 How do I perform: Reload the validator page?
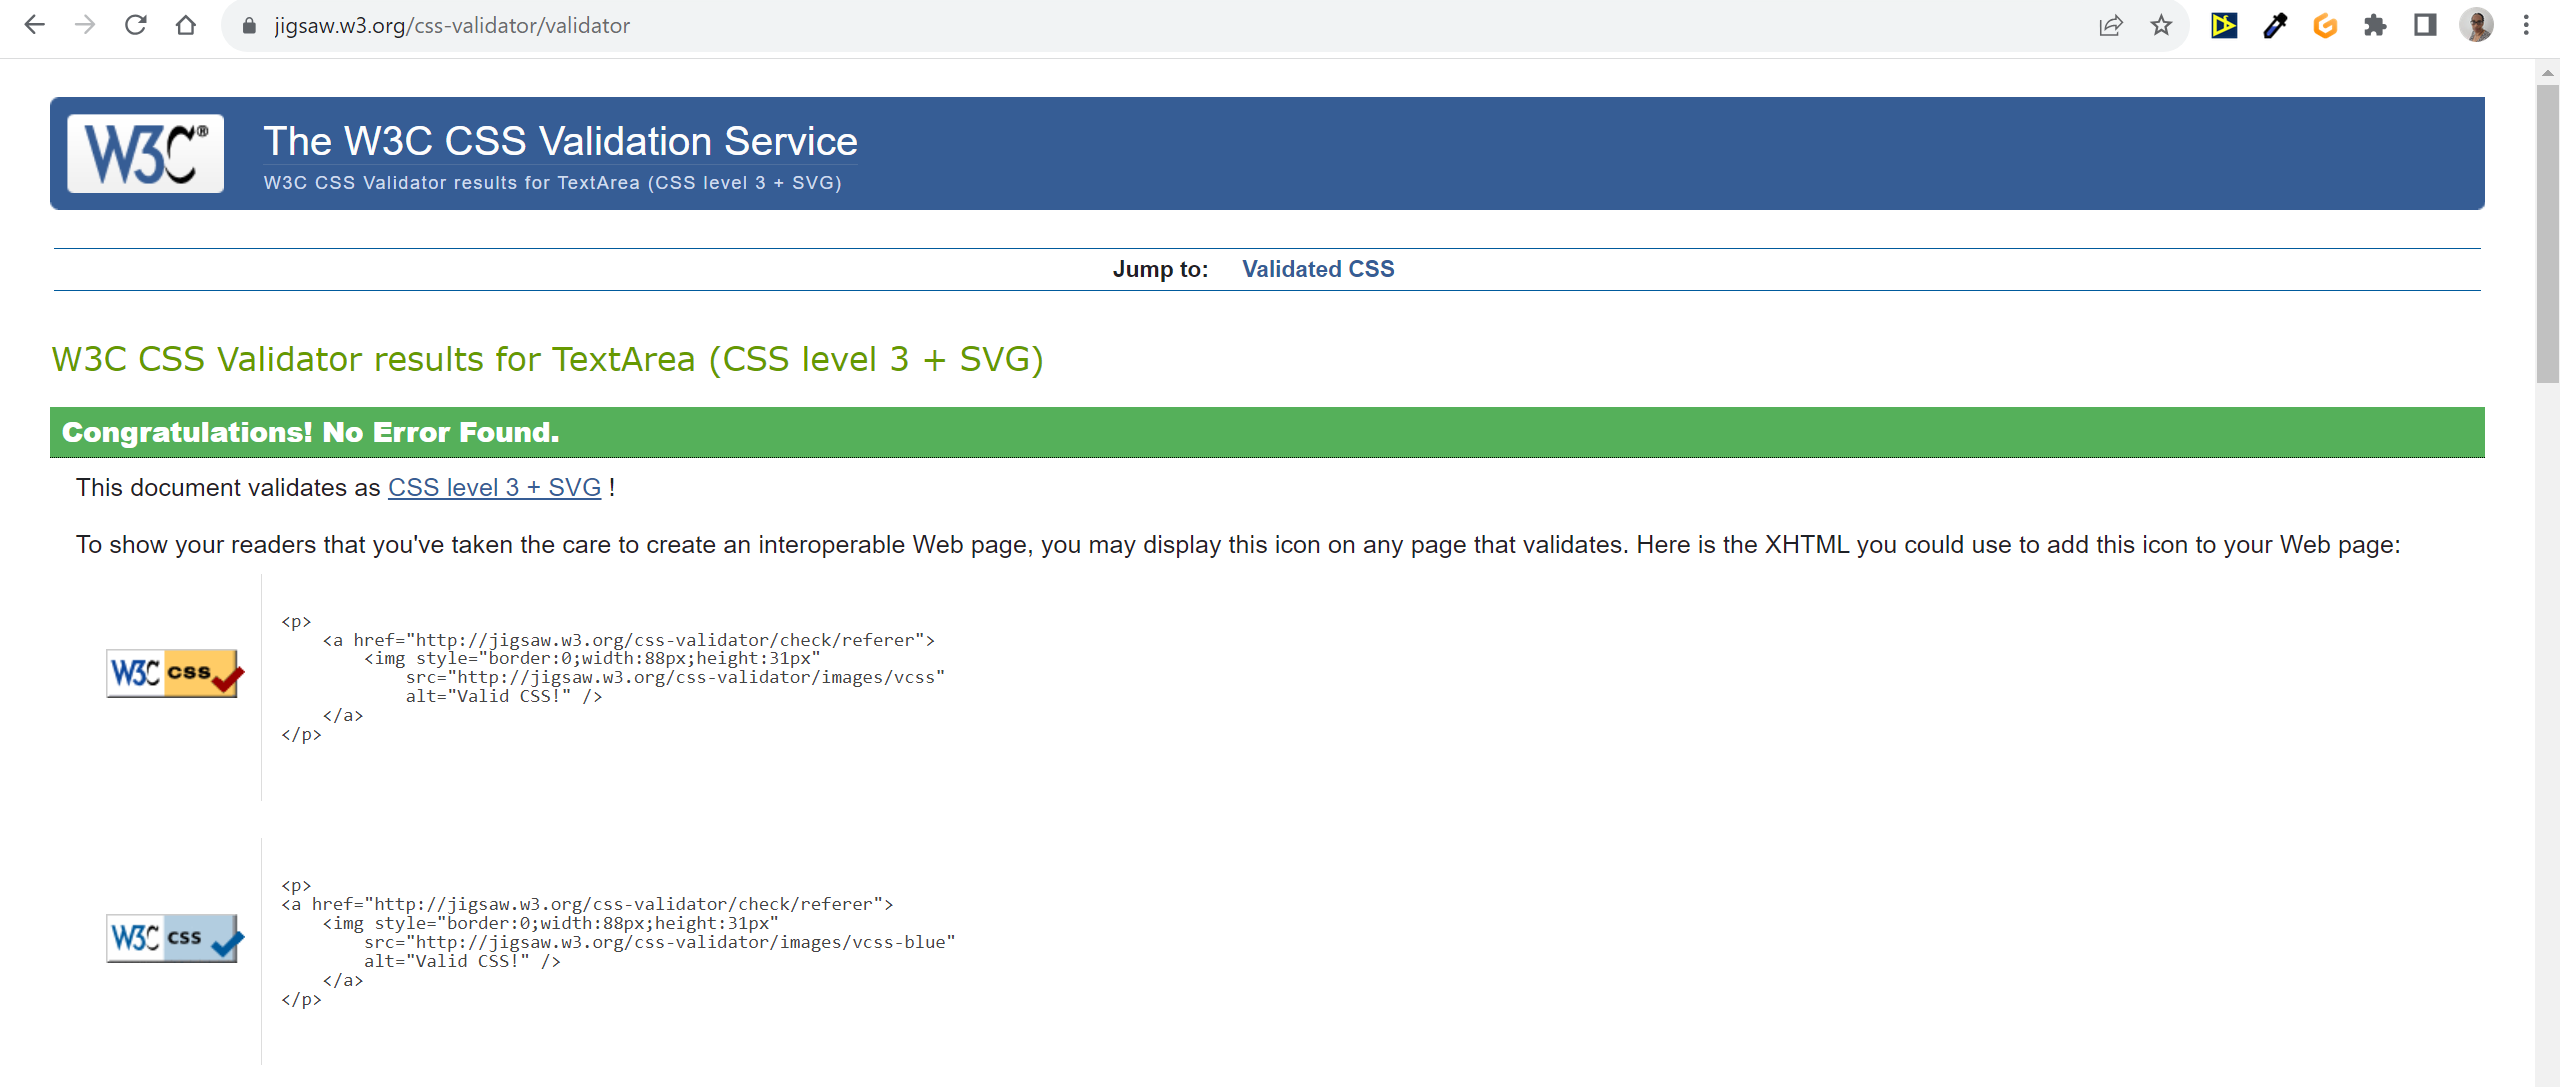point(136,25)
